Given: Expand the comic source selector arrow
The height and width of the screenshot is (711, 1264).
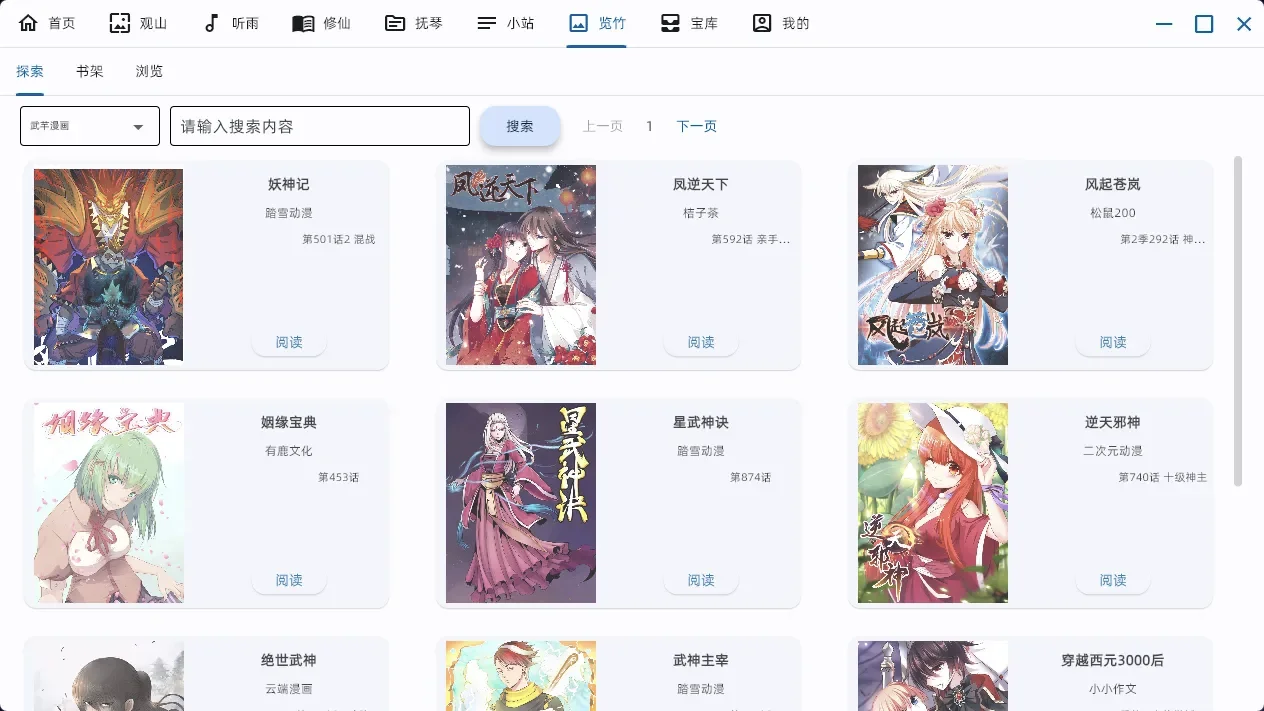Looking at the screenshot, I should pos(139,125).
